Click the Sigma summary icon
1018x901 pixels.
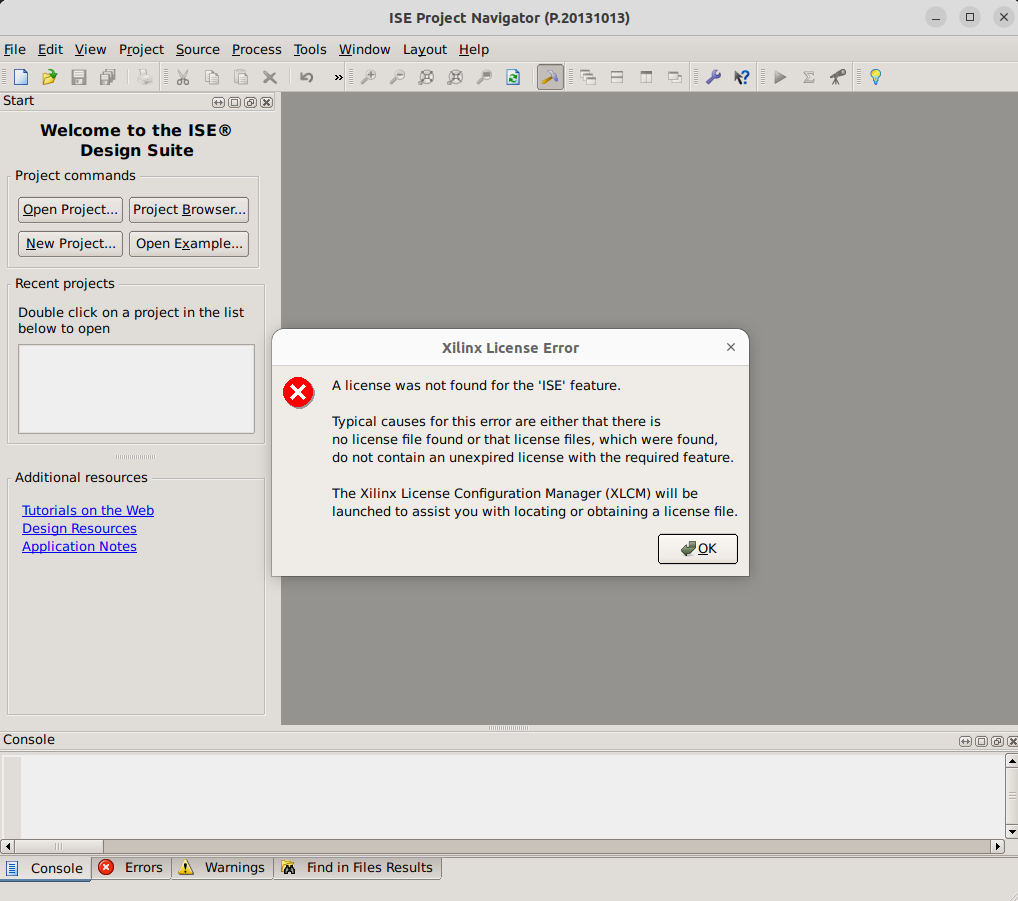pyautogui.click(x=809, y=77)
